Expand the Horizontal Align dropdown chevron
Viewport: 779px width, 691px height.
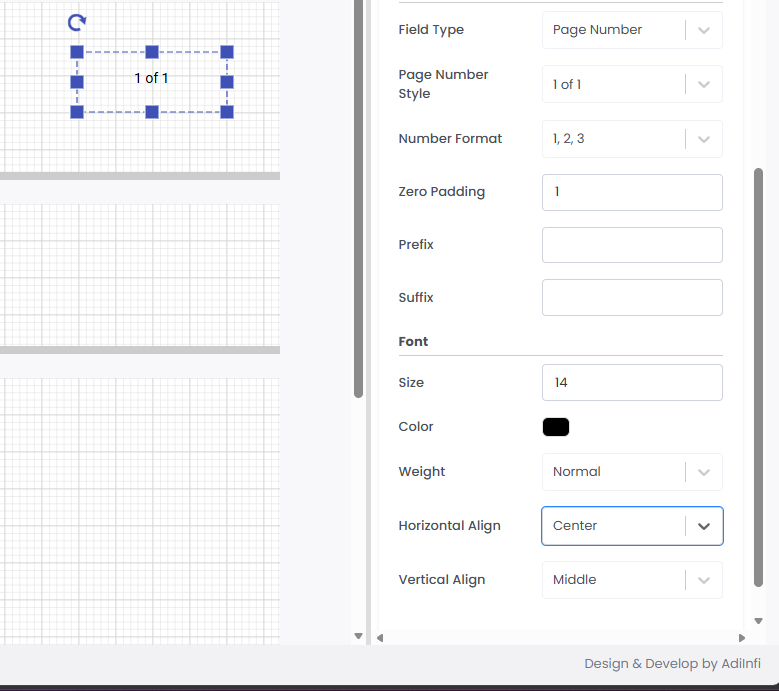pyautogui.click(x=704, y=526)
